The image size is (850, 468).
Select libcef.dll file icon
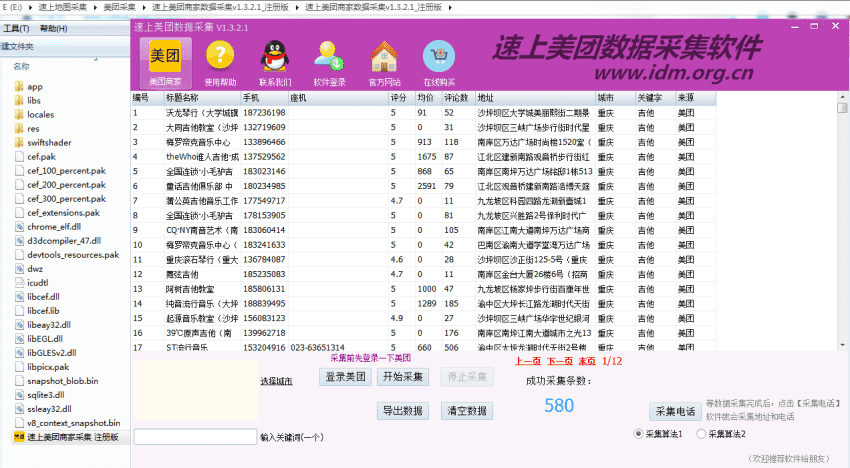point(19,297)
